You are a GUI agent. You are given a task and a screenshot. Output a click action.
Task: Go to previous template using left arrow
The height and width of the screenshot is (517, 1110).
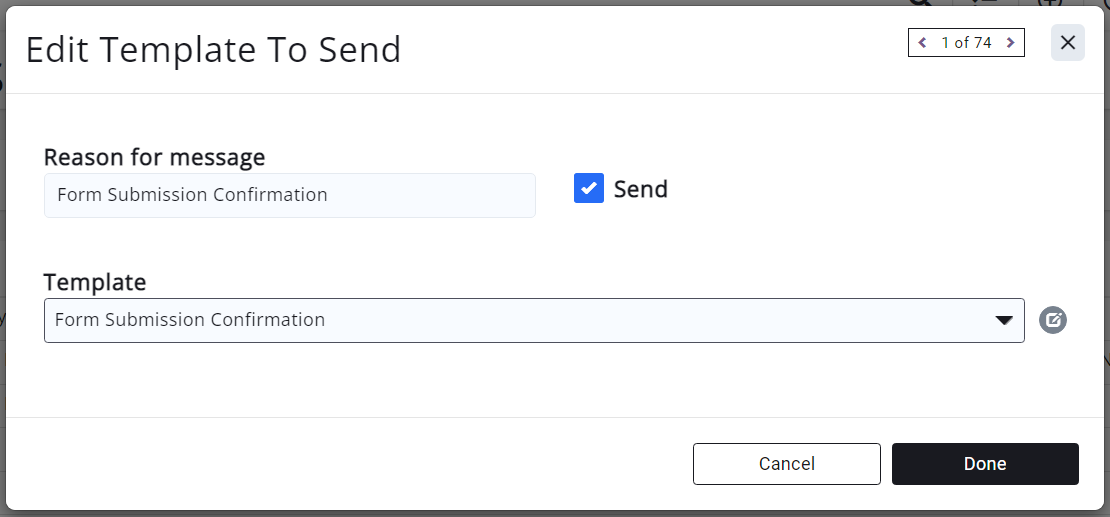pyautogui.click(x=921, y=43)
